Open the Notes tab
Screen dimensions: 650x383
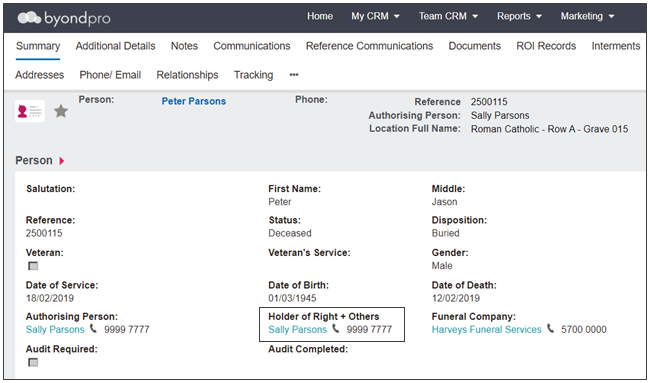point(184,46)
